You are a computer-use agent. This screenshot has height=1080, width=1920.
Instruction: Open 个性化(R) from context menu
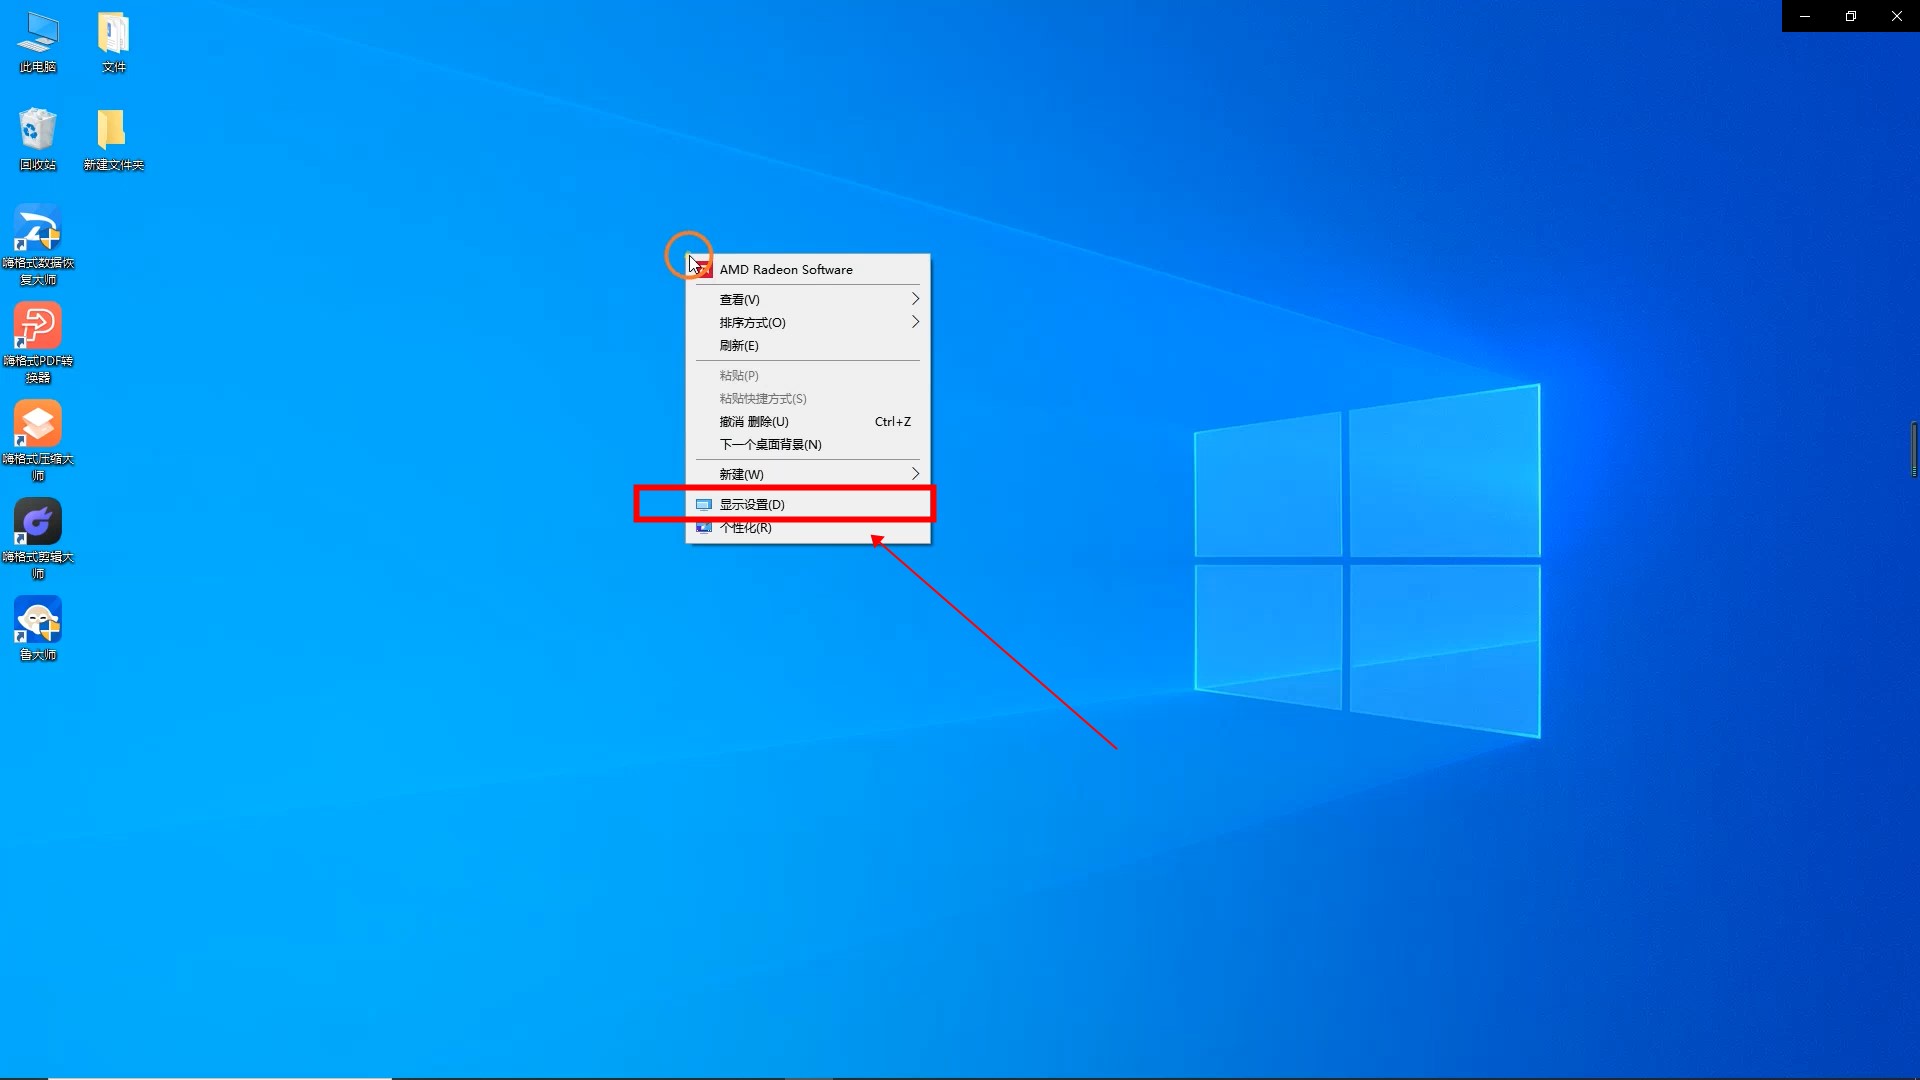[746, 528]
